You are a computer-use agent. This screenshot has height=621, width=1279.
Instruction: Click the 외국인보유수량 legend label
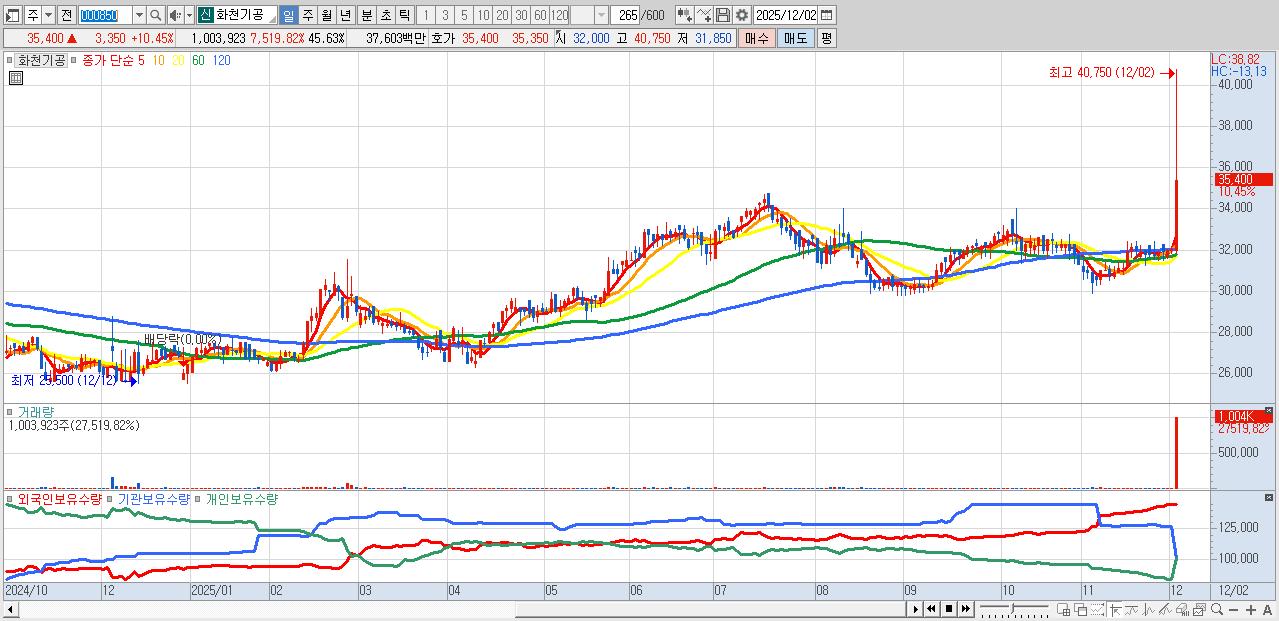click(x=60, y=498)
